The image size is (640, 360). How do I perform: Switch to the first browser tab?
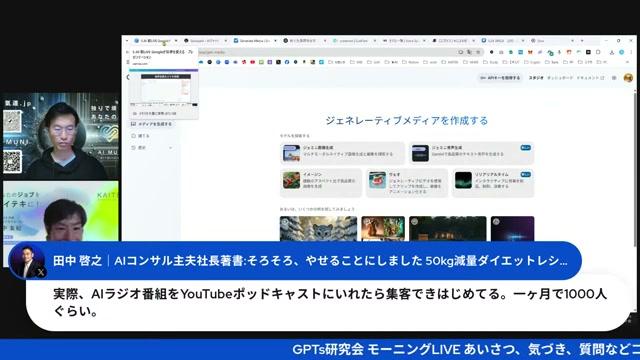[156, 41]
